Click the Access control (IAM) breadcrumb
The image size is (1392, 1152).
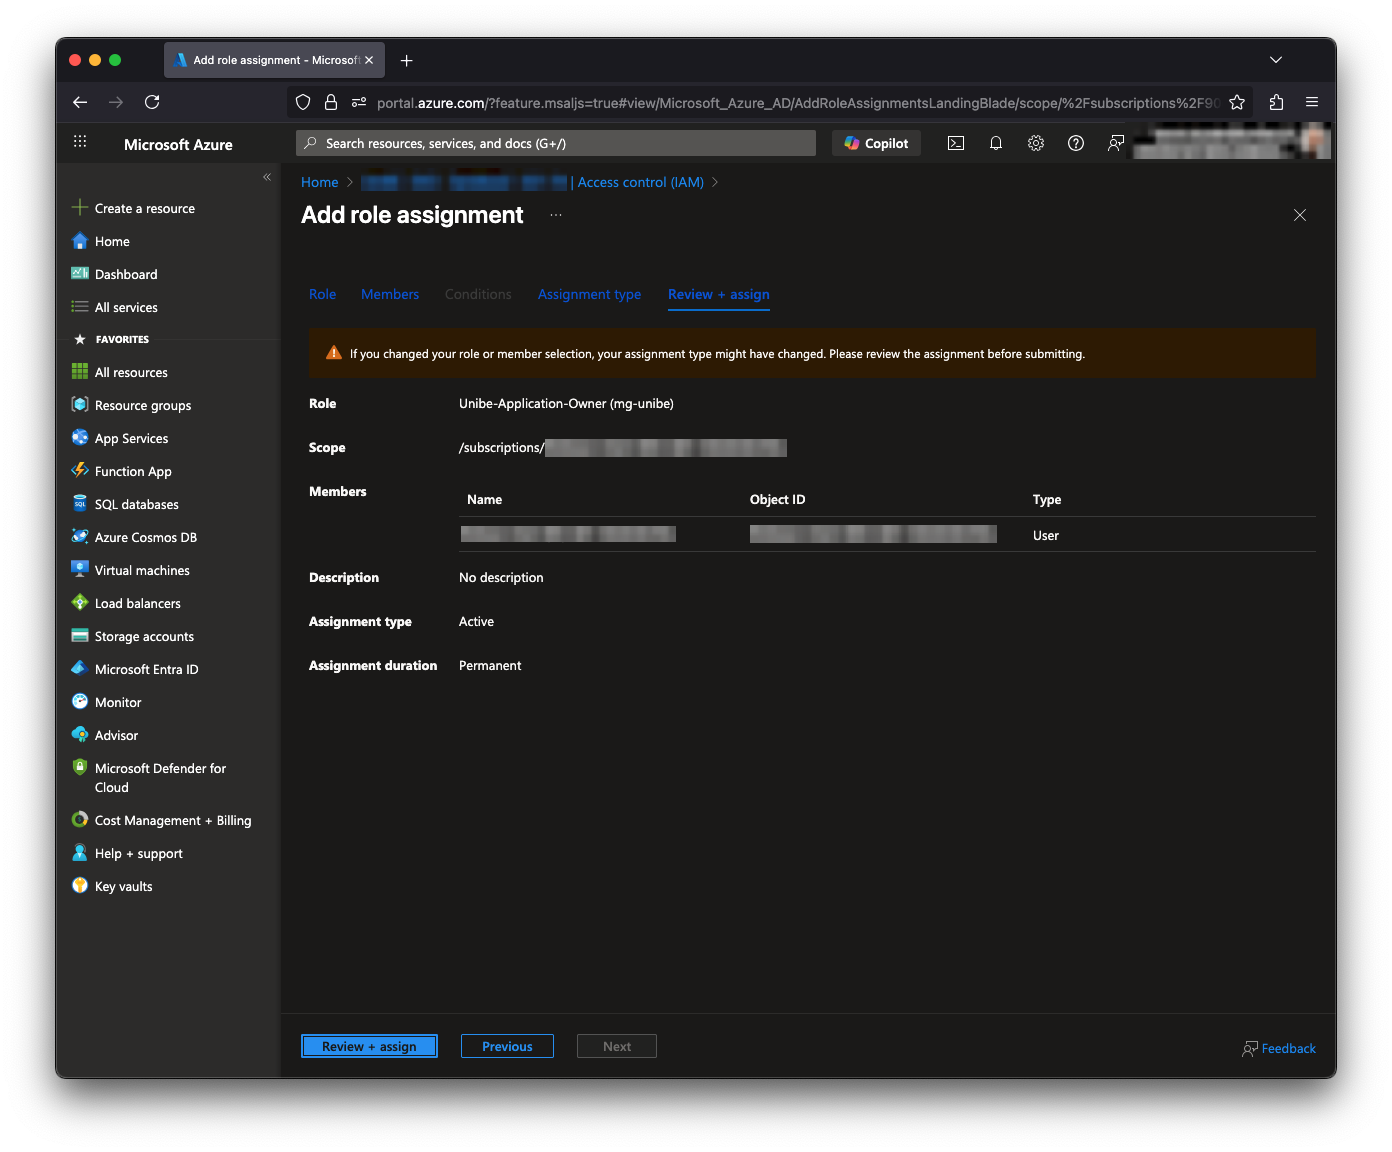(640, 182)
